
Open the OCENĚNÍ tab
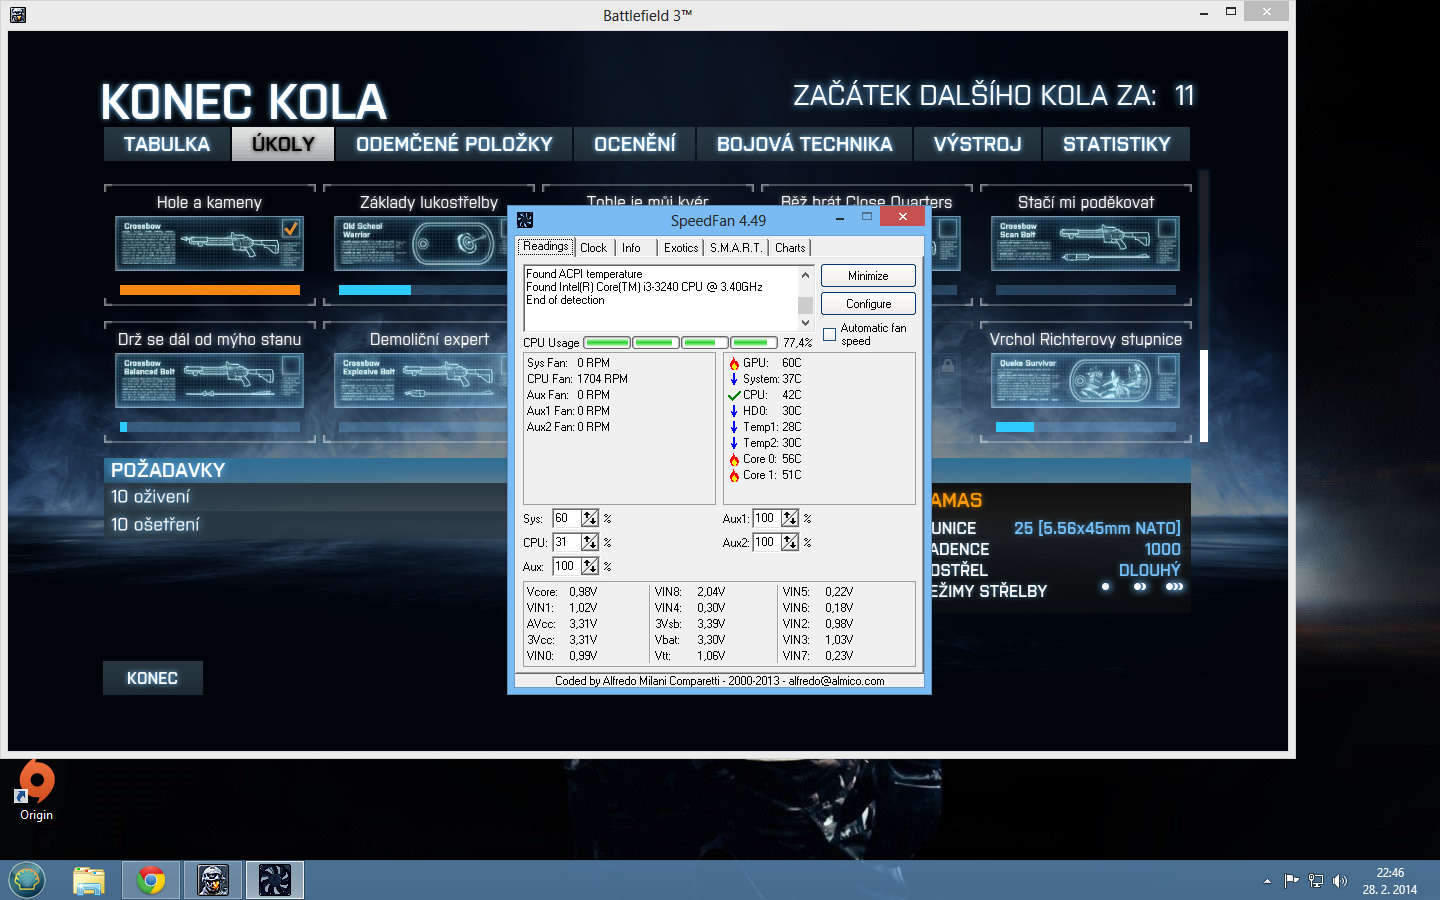[x=635, y=144]
